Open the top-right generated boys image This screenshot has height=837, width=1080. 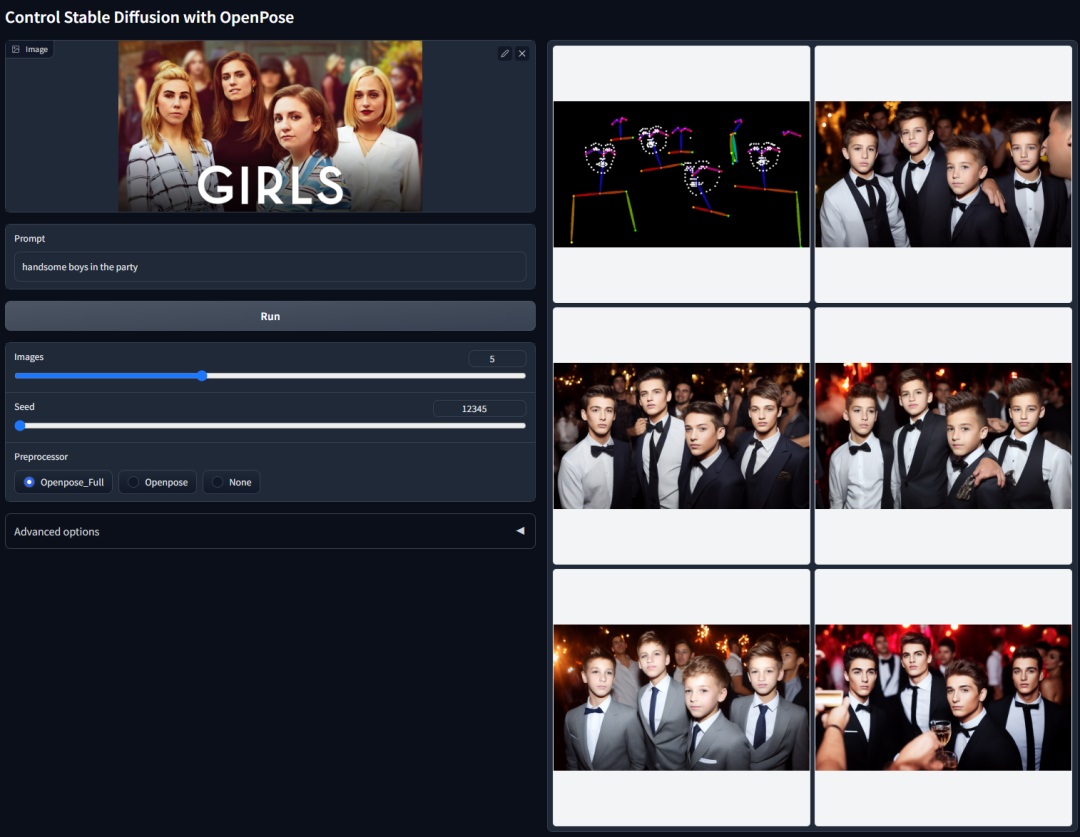tap(943, 174)
